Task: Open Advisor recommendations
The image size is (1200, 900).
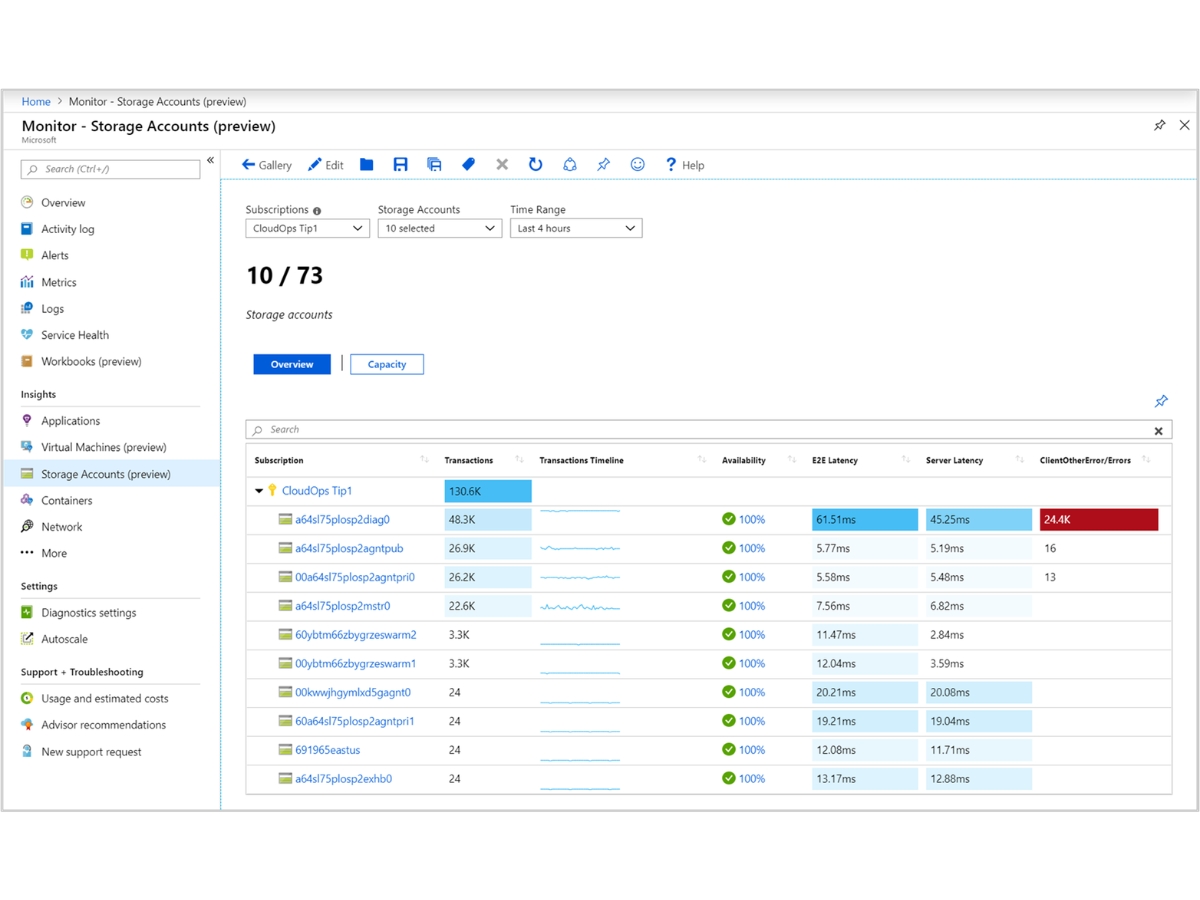Action: [x=103, y=724]
